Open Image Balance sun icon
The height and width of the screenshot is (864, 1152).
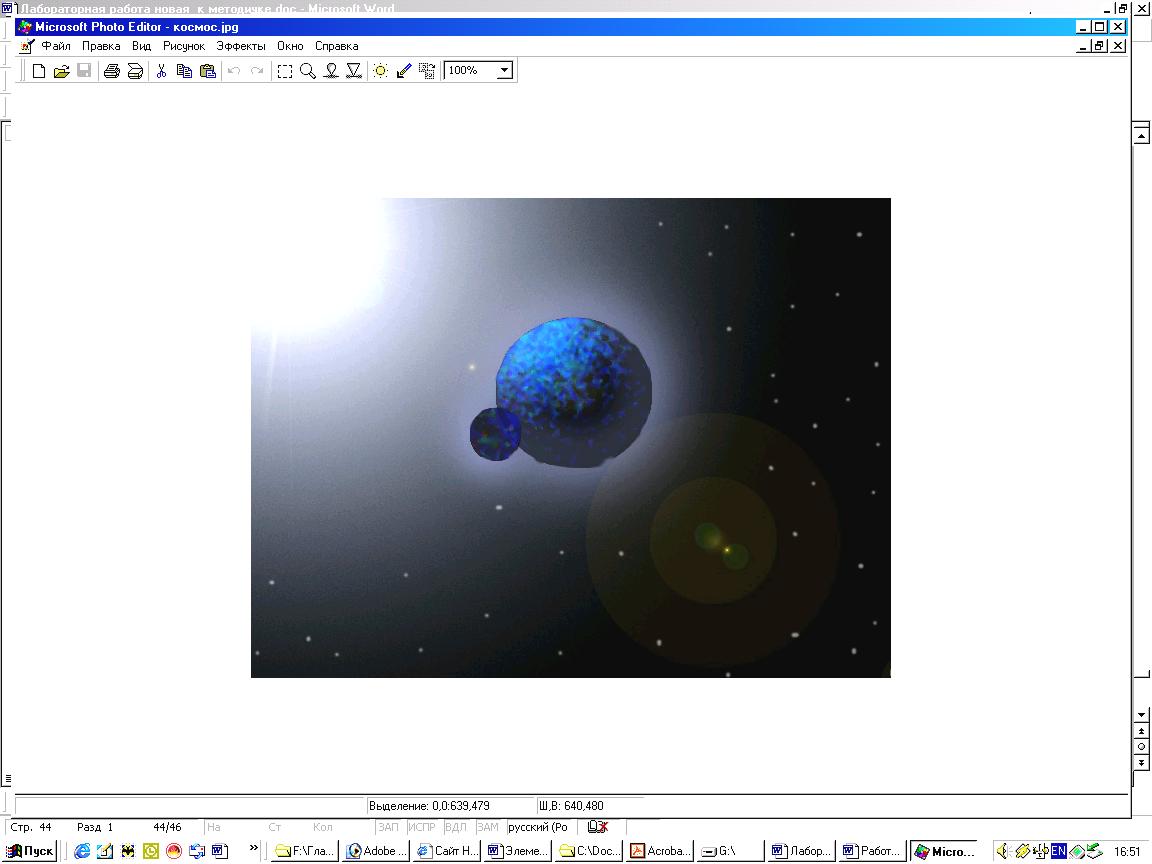(381, 71)
